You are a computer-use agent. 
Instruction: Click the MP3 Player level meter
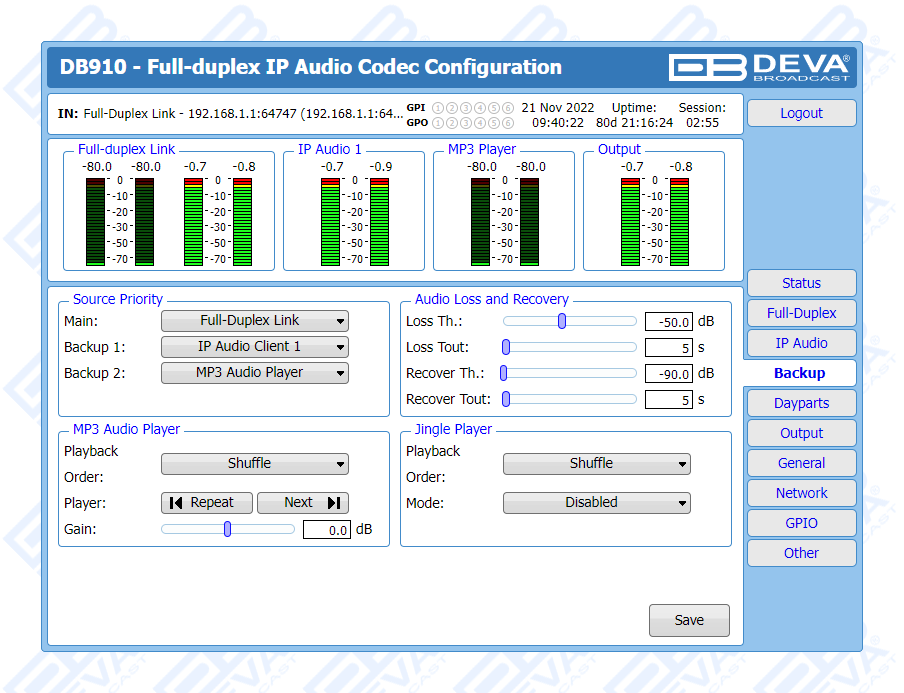tap(504, 221)
